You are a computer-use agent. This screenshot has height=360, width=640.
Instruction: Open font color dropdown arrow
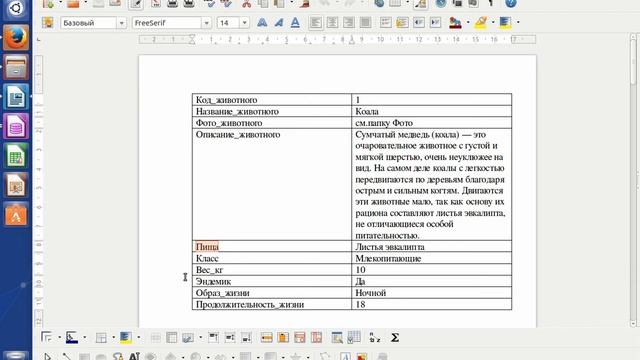[468, 22]
